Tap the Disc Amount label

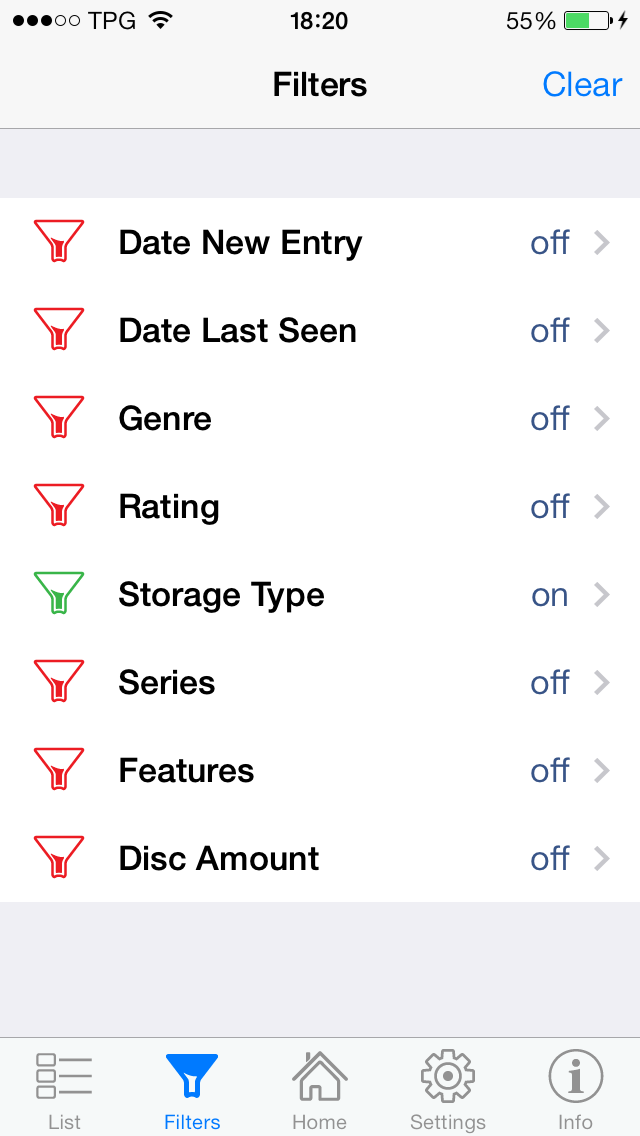click(x=219, y=858)
